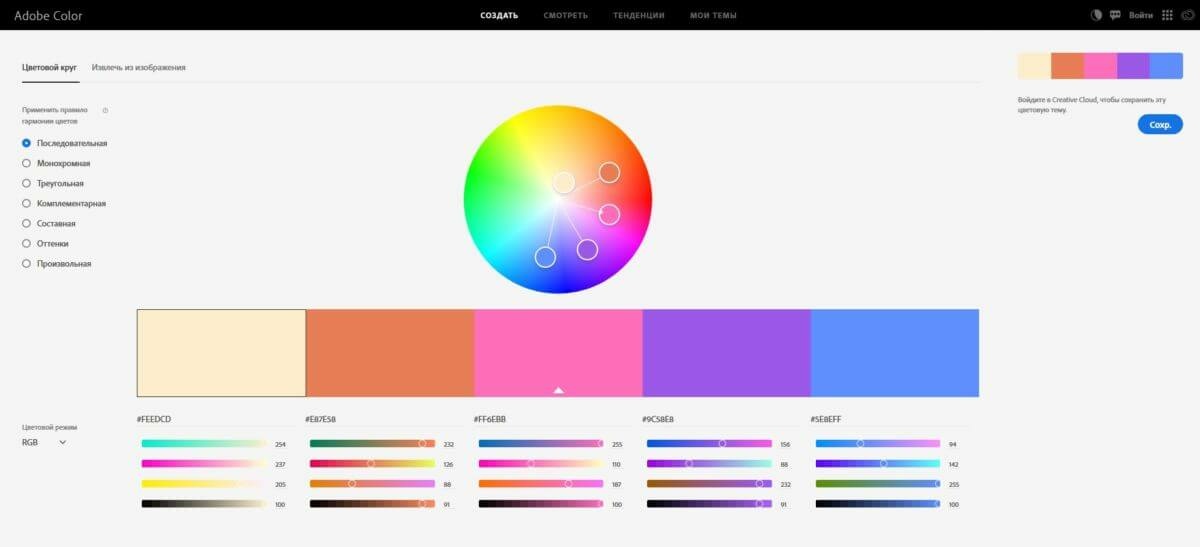Open the Adobe apps grid icon
The image size is (1200, 547).
click(1167, 15)
